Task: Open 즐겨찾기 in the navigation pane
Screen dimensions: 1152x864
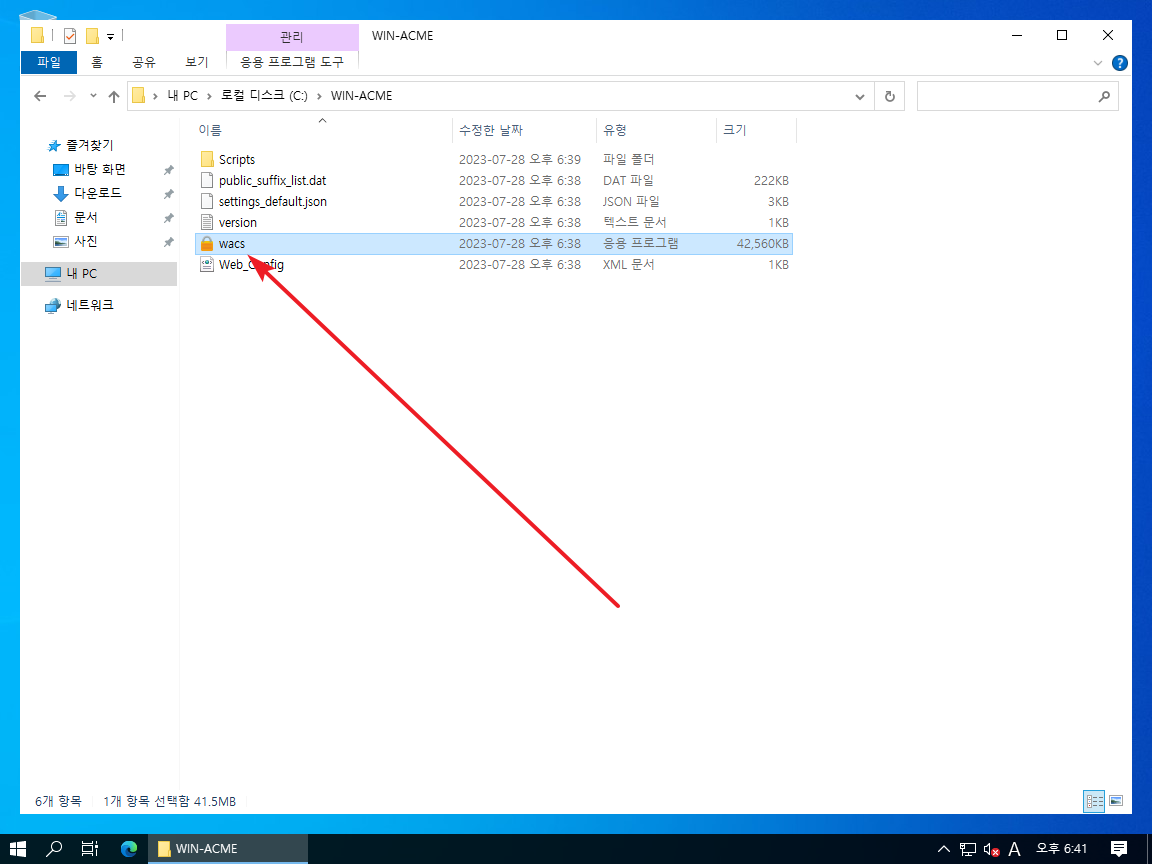Action: tap(90, 145)
